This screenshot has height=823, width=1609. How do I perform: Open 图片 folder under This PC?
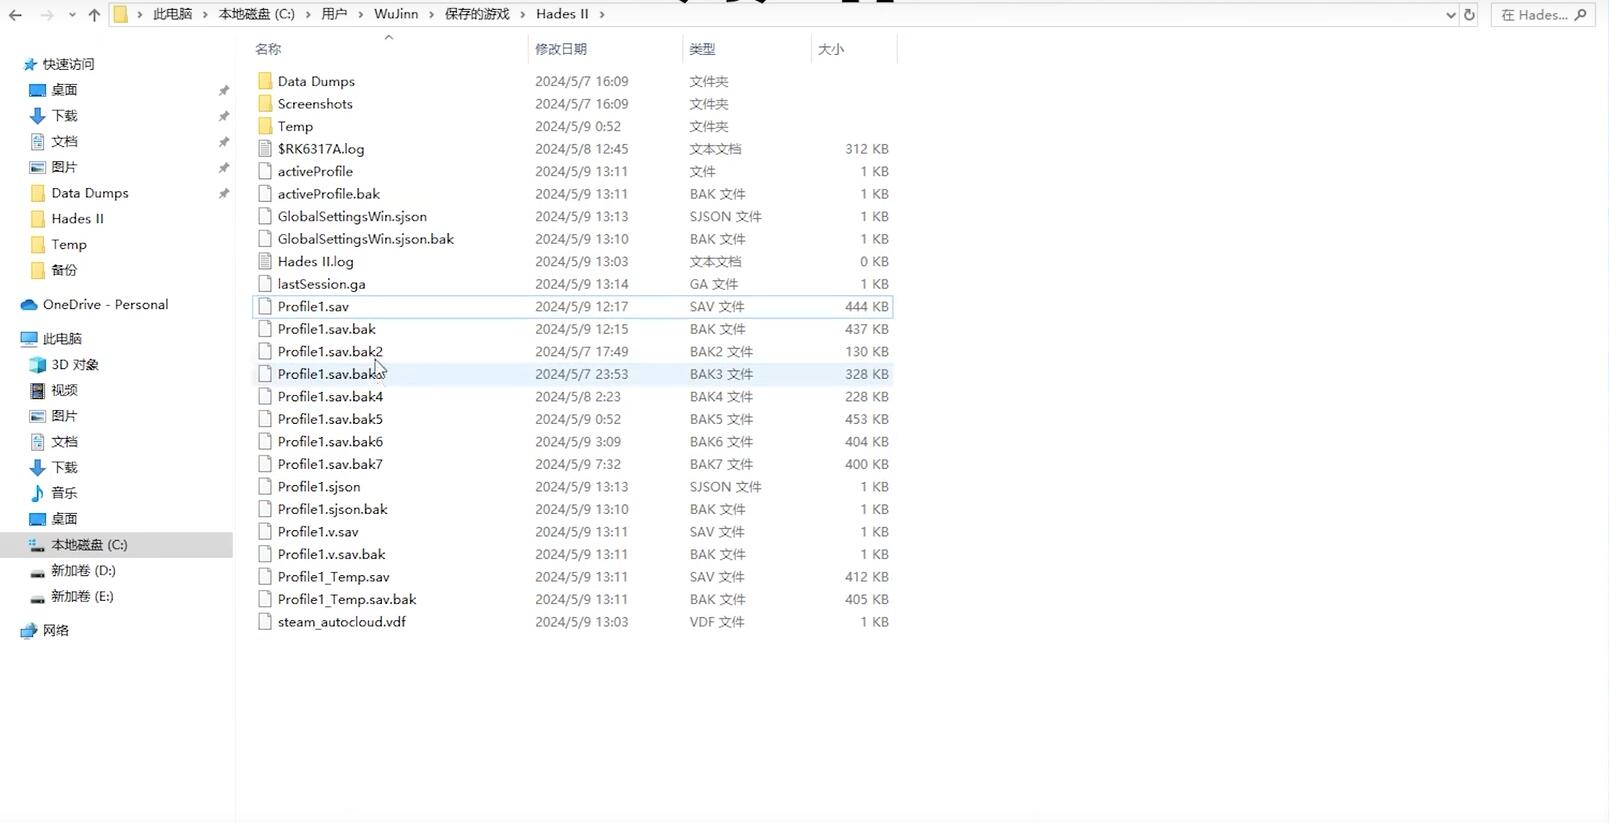(x=64, y=416)
